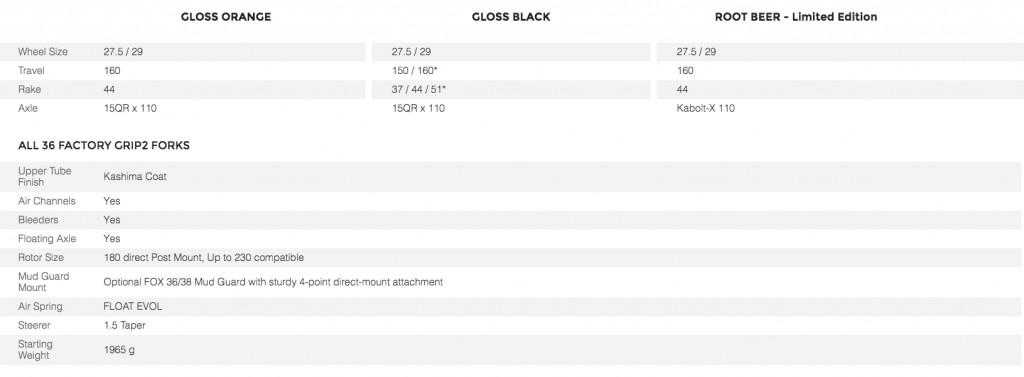Click the ALL 36 FACTORY GRIP2 FORKS heading
This screenshot has width=1024, height=377.
click(104, 146)
